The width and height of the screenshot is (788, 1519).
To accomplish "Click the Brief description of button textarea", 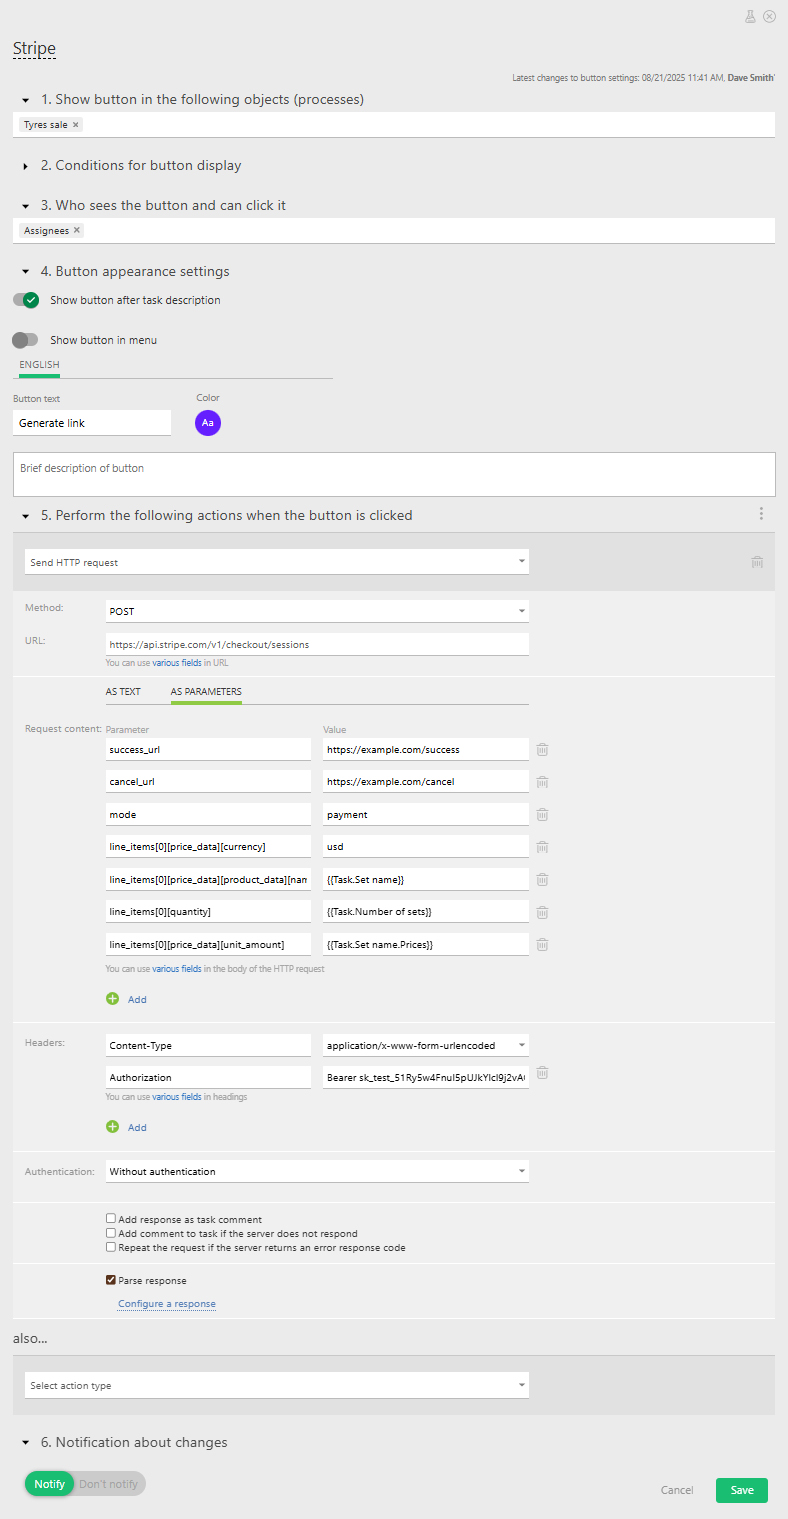I will (x=394, y=475).
